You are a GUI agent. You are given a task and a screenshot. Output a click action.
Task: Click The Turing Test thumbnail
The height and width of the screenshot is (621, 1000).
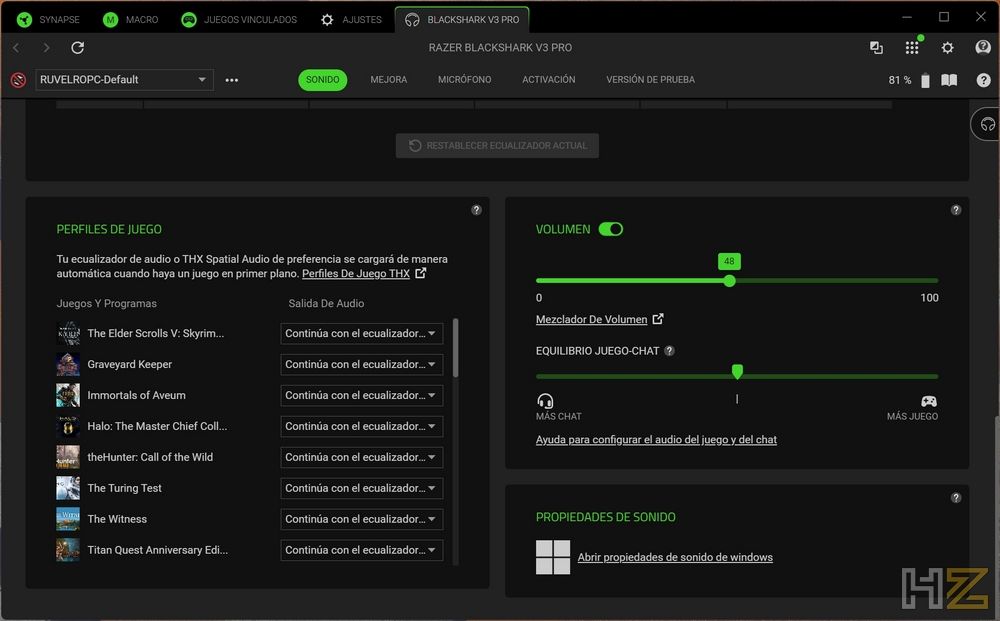68,488
